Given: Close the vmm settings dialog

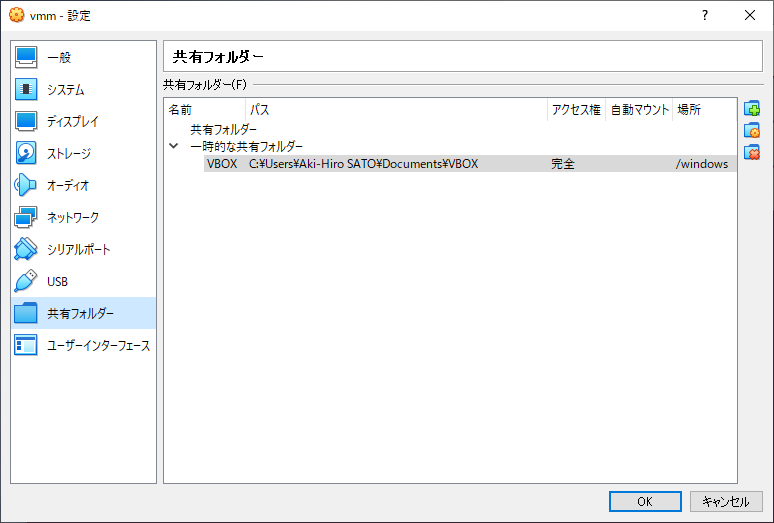Looking at the screenshot, I should pyautogui.click(x=750, y=15).
